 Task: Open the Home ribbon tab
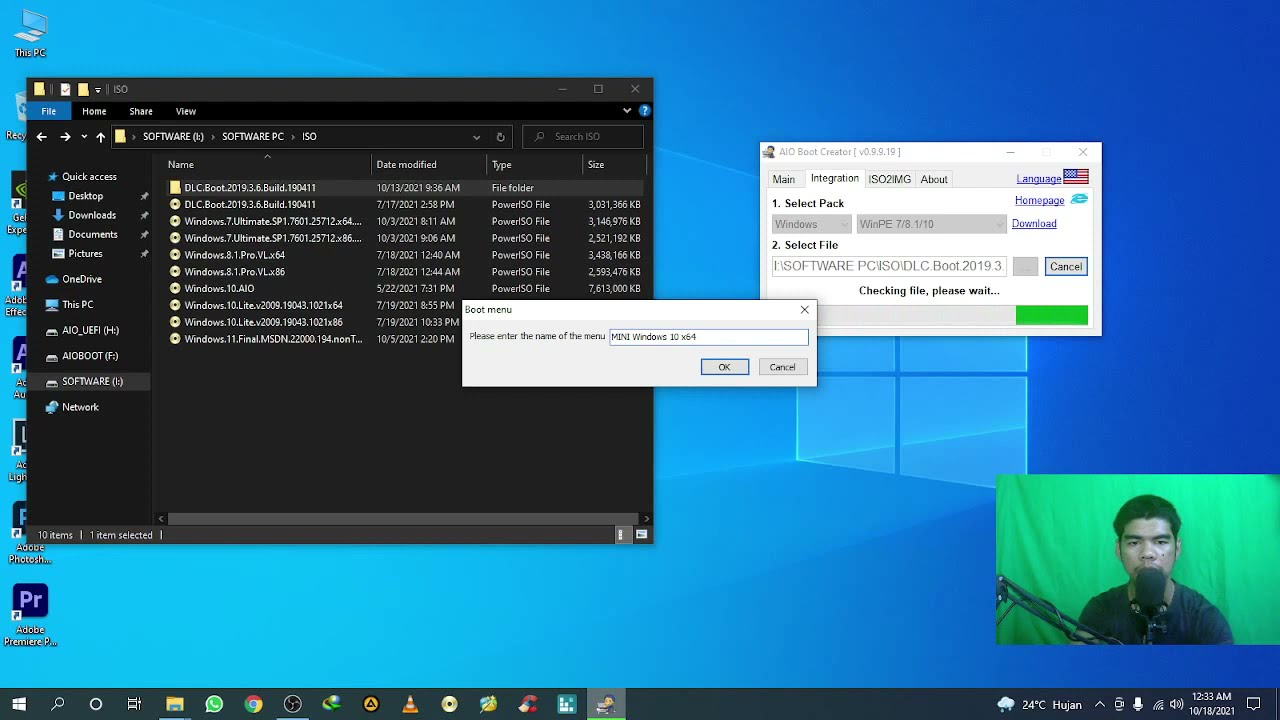(94, 111)
